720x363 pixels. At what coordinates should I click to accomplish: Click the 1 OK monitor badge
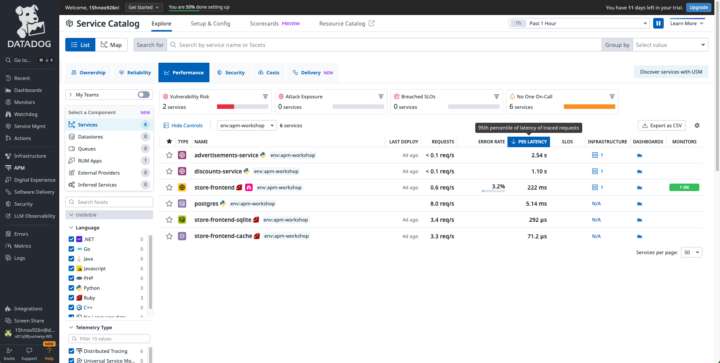tap(684, 187)
